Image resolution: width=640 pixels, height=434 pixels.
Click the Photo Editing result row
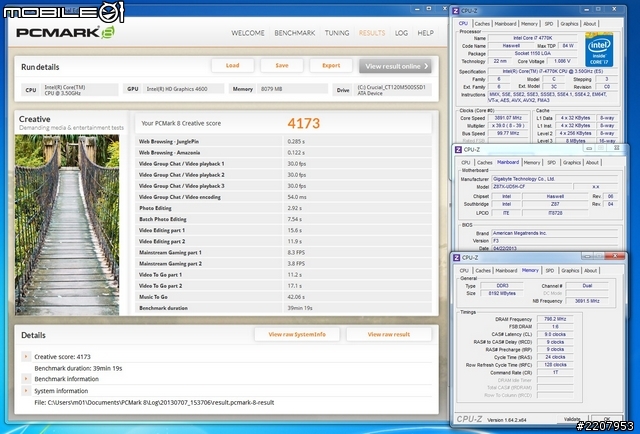point(283,208)
